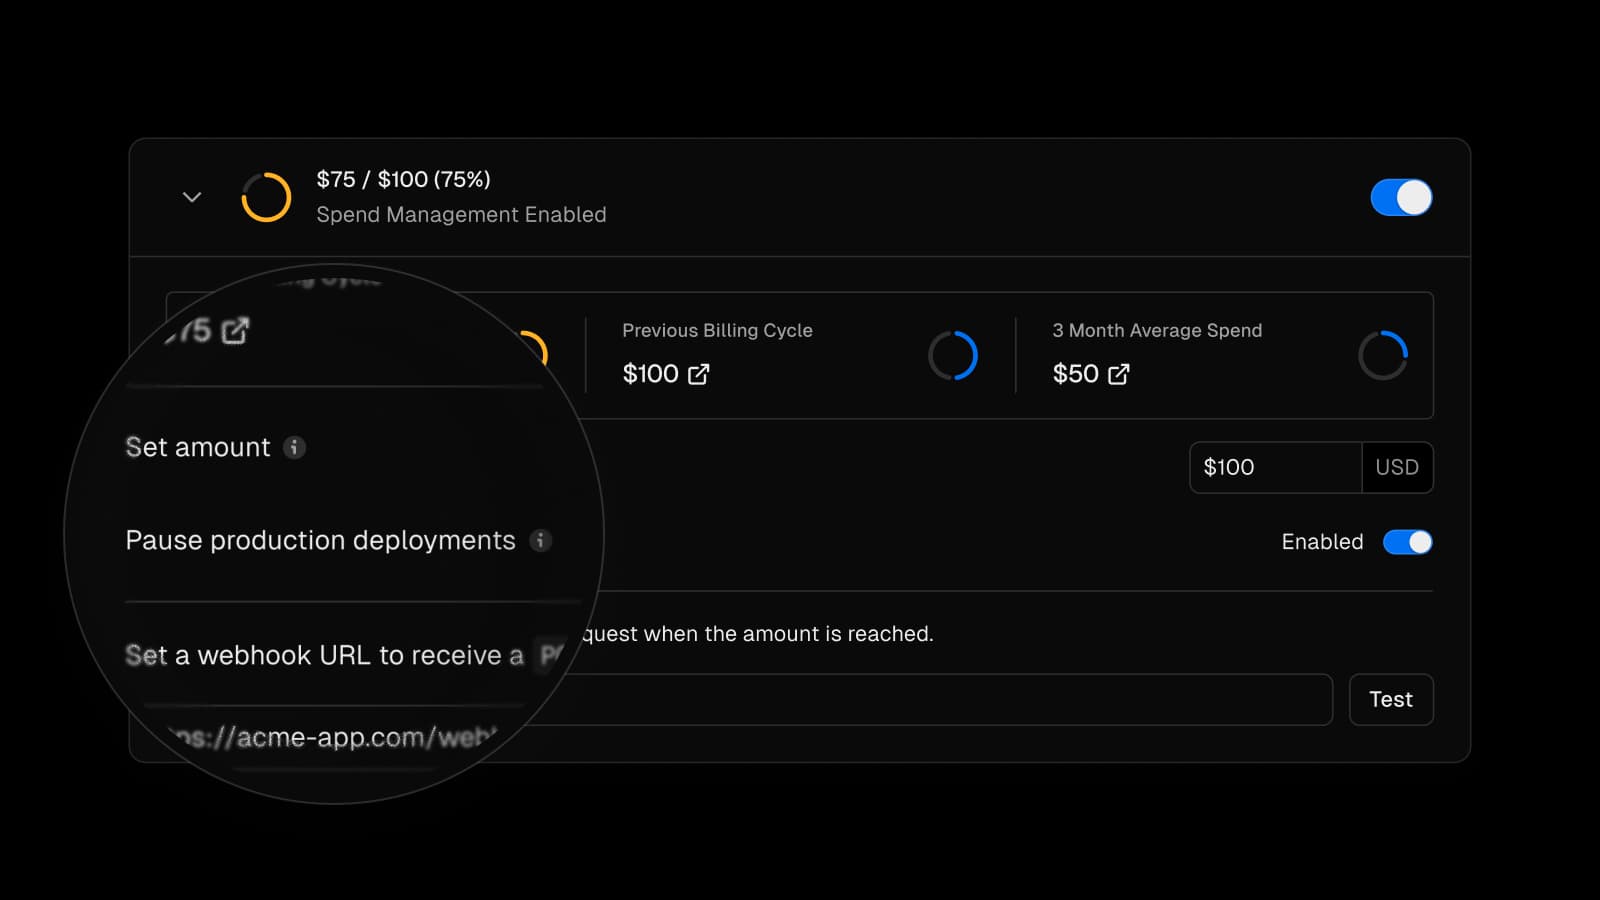Click into the webhook URL text field
The height and width of the screenshot is (900, 1600).
tap(950, 699)
